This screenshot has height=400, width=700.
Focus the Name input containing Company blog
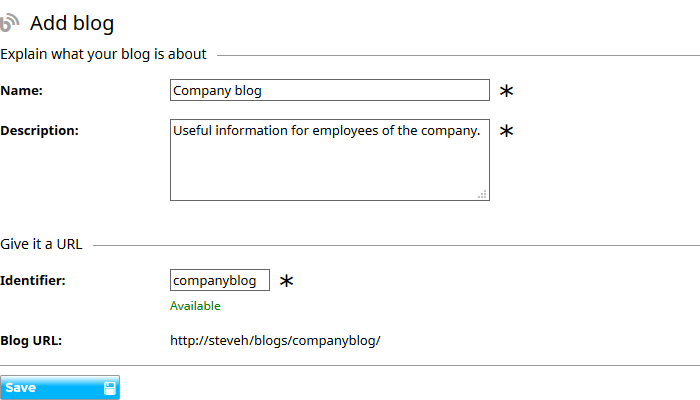330,90
